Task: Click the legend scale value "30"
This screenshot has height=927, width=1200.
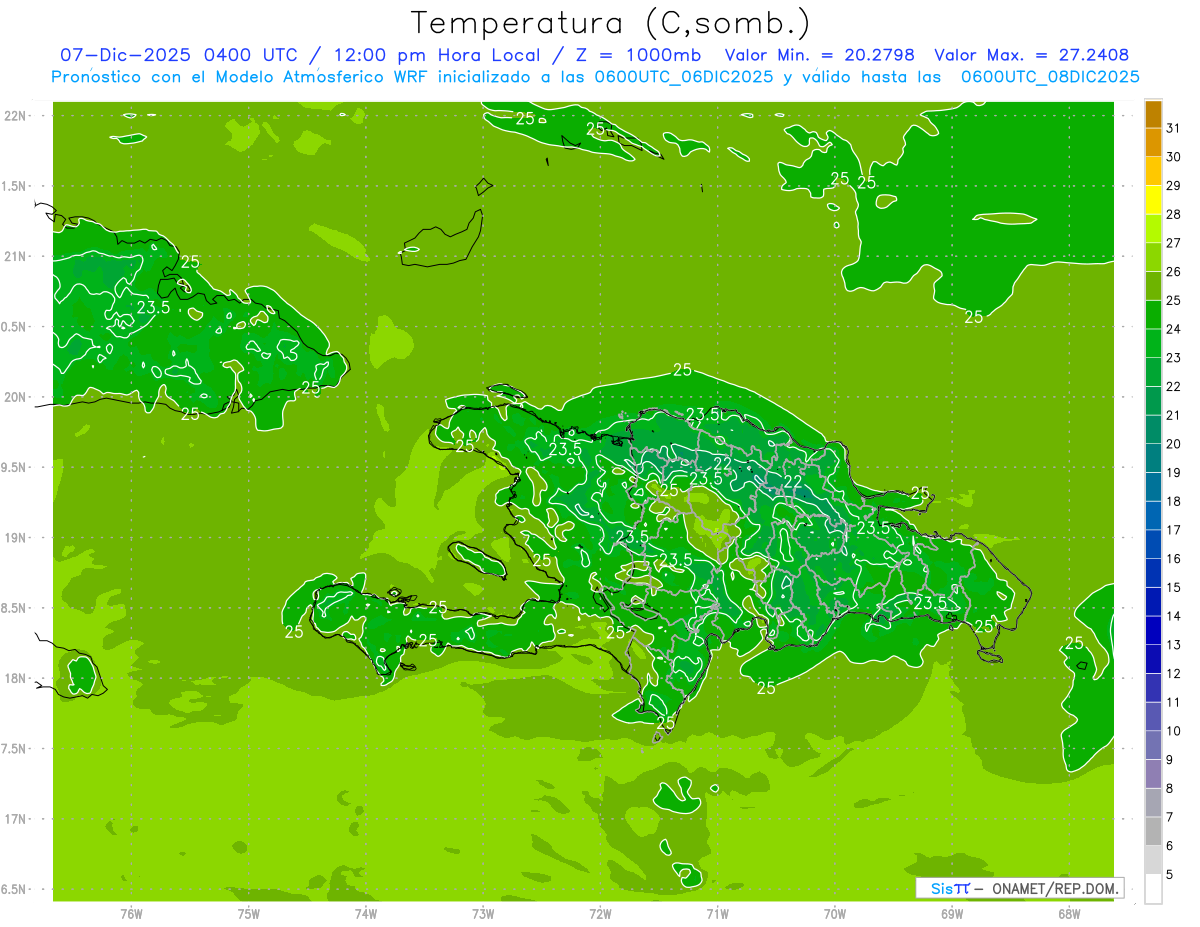Action: [x=1174, y=157]
